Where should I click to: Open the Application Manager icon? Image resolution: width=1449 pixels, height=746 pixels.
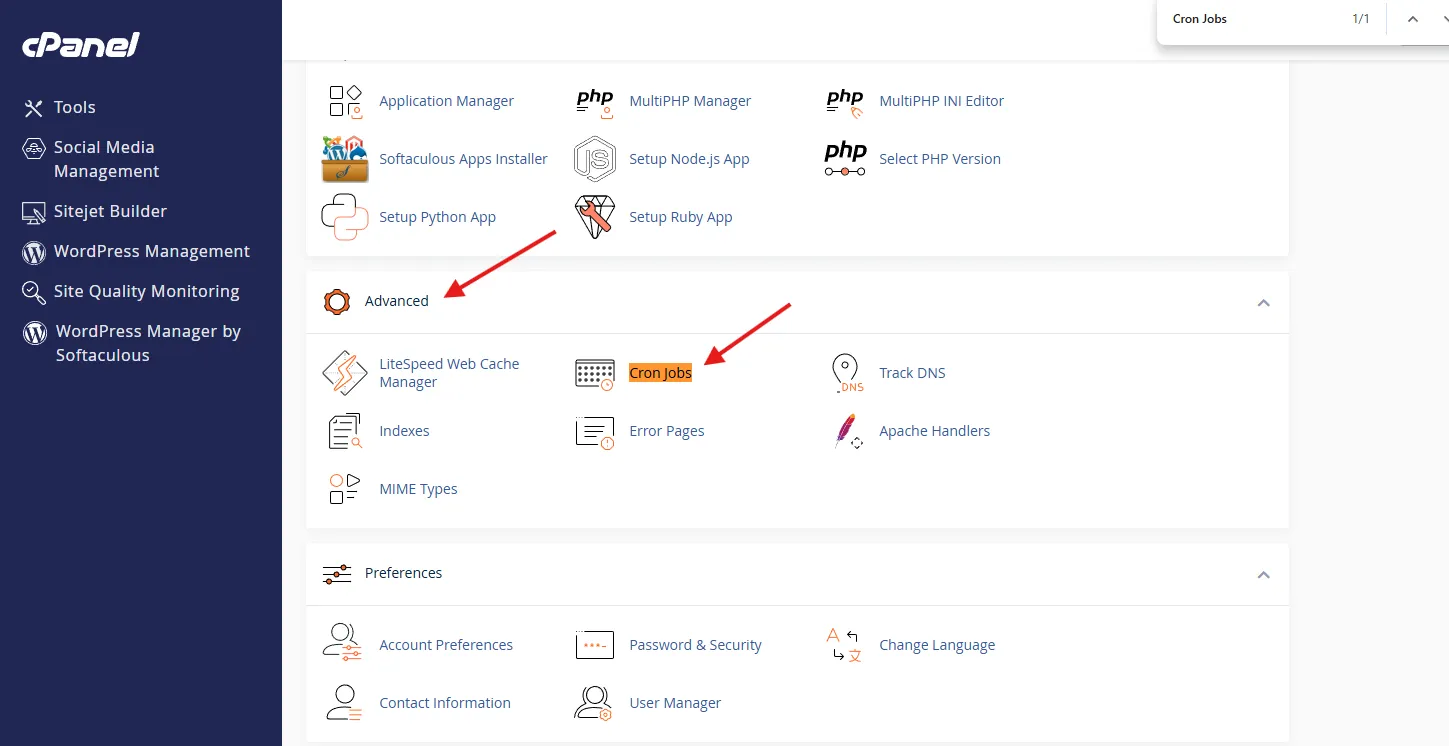point(345,101)
